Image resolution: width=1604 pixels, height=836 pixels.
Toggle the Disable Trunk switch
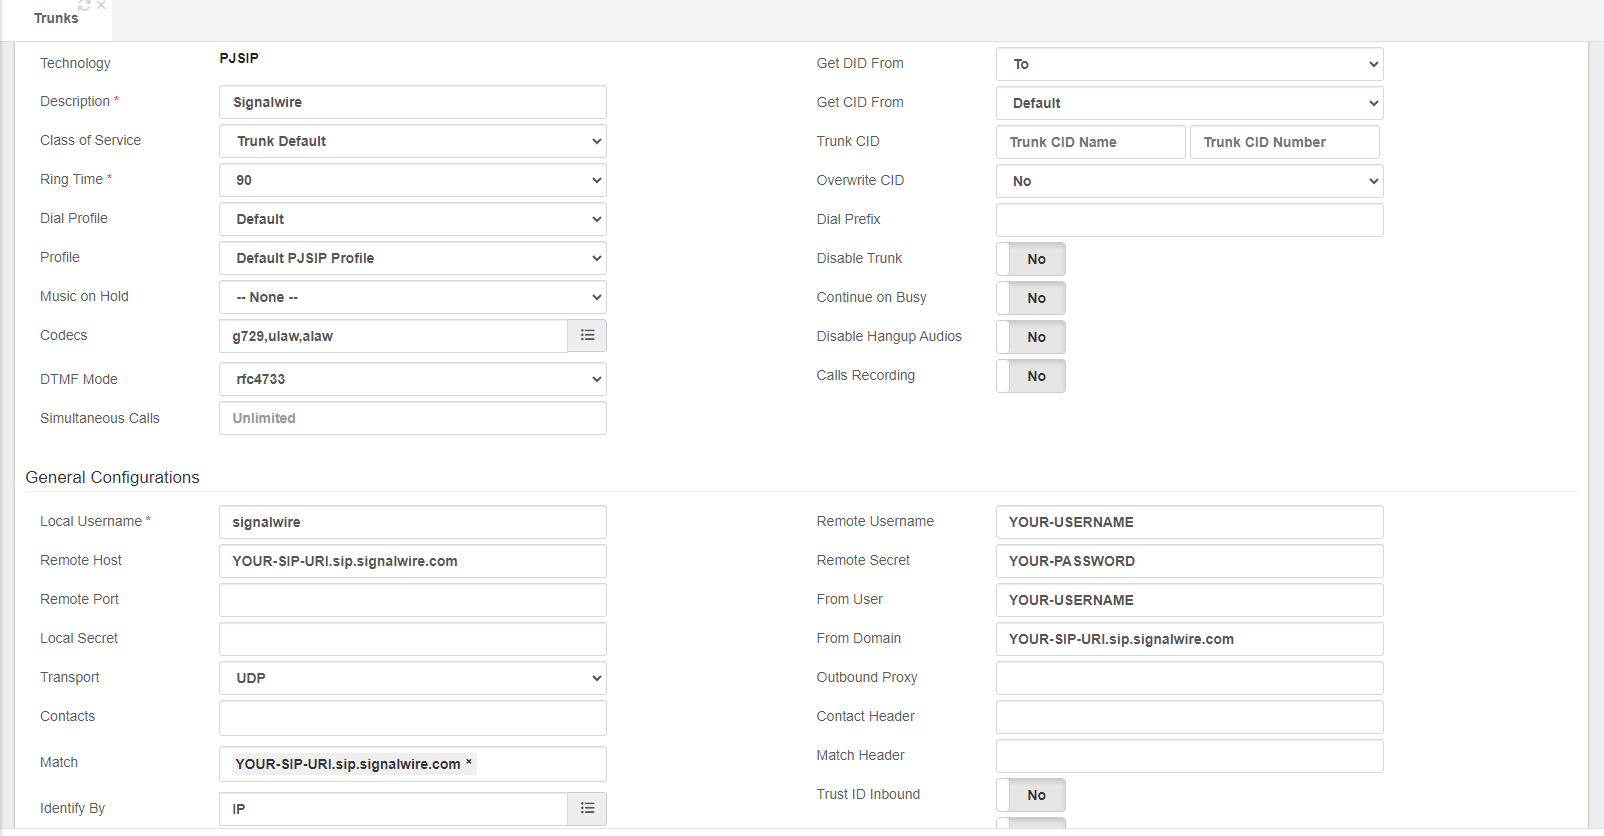coord(1031,259)
